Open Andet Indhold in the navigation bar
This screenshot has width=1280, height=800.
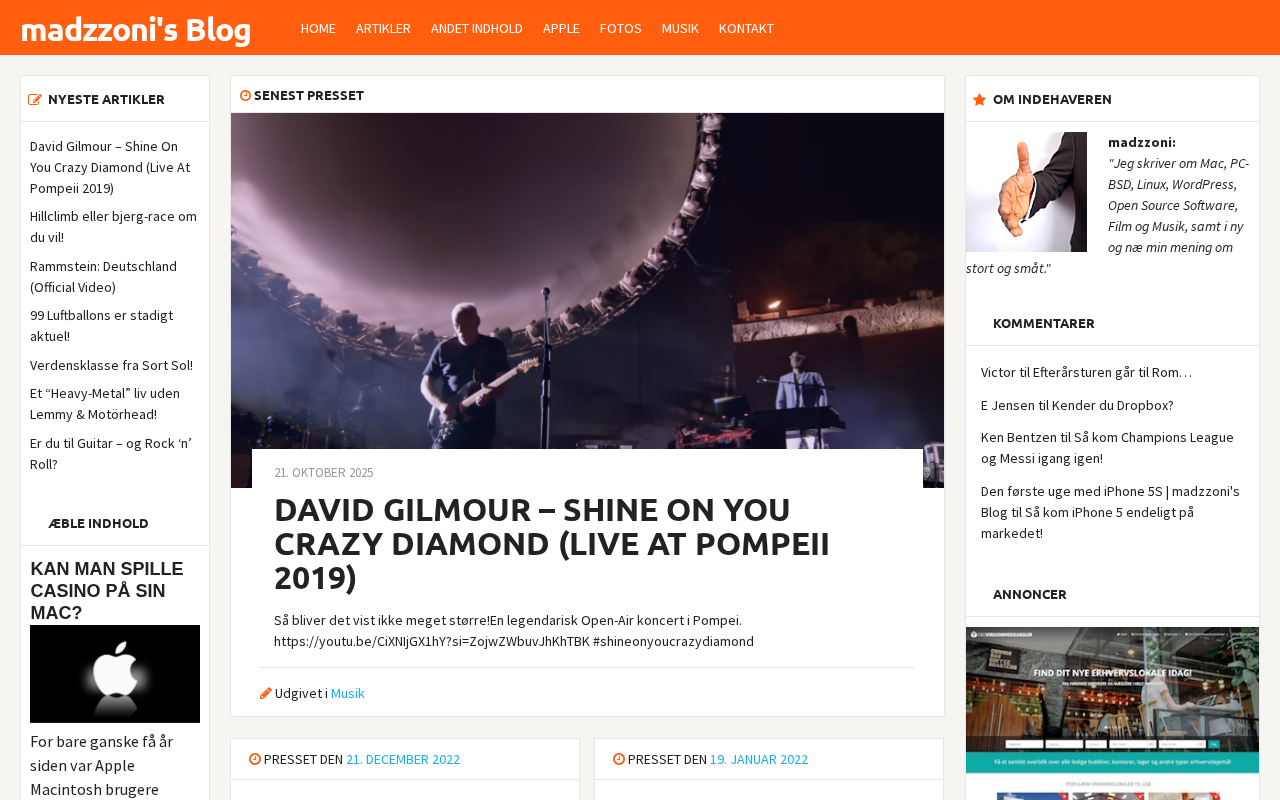tap(477, 28)
